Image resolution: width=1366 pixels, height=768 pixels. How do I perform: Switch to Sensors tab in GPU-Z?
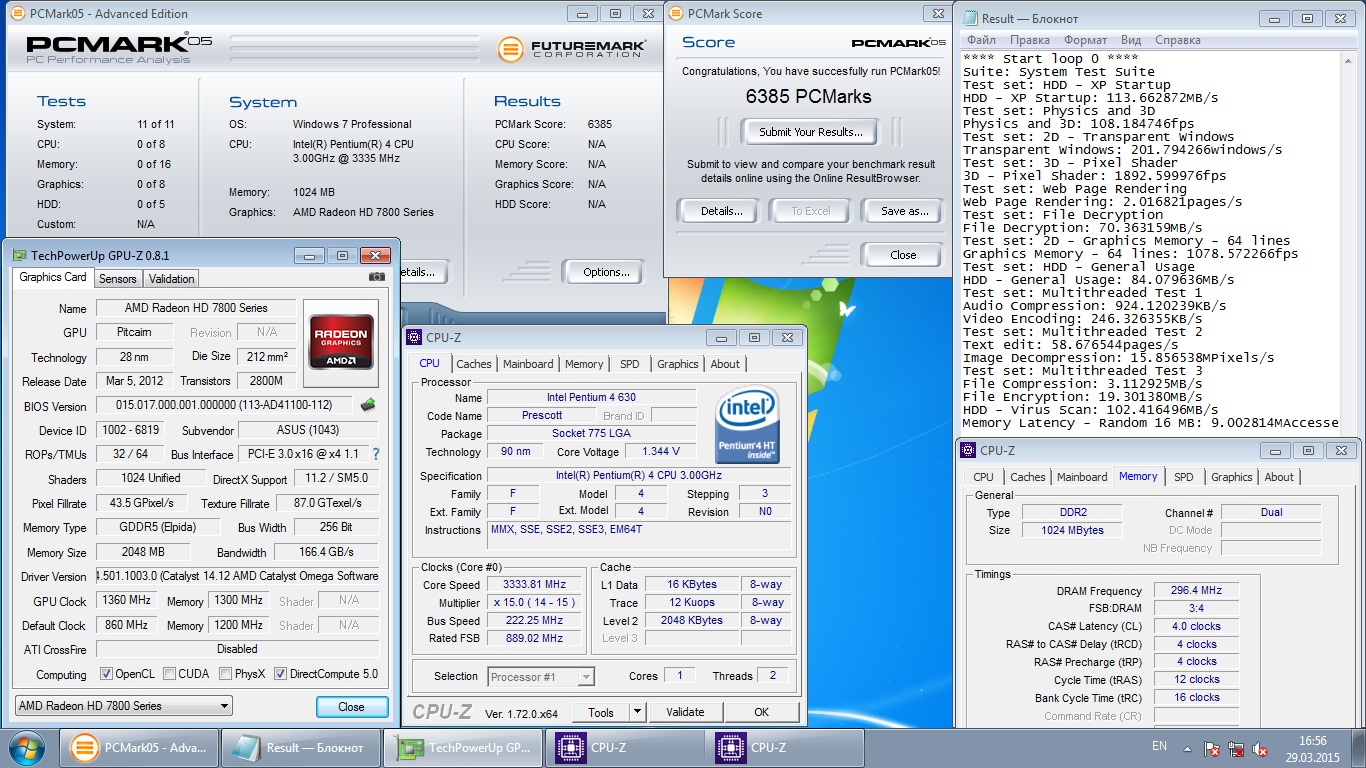point(118,279)
